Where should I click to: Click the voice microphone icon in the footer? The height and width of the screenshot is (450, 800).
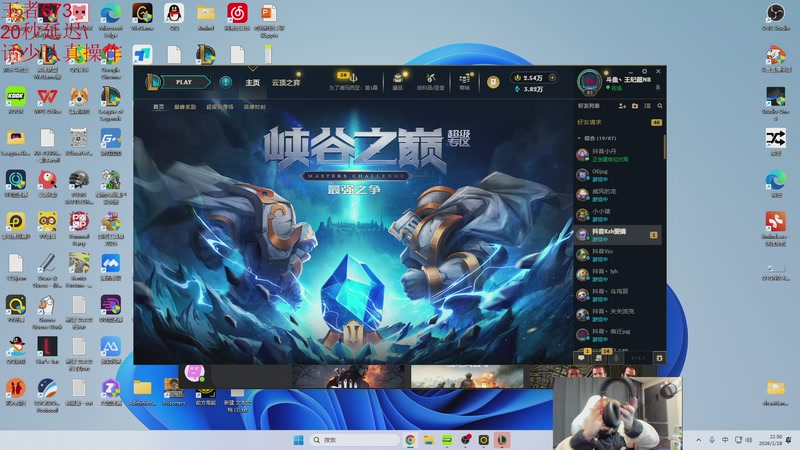point(616,358)
